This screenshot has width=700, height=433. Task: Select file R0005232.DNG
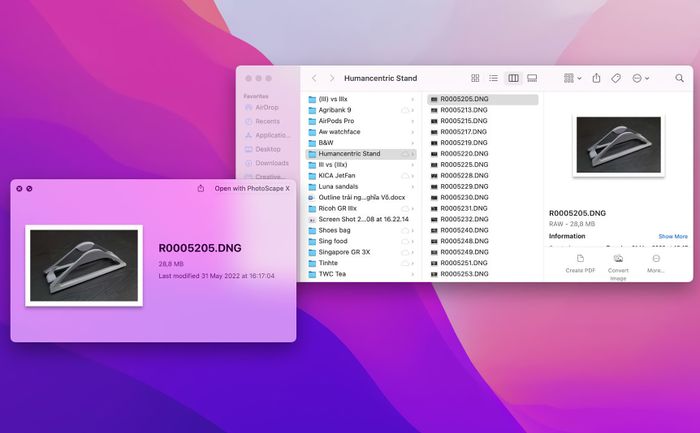pos(483,219)
